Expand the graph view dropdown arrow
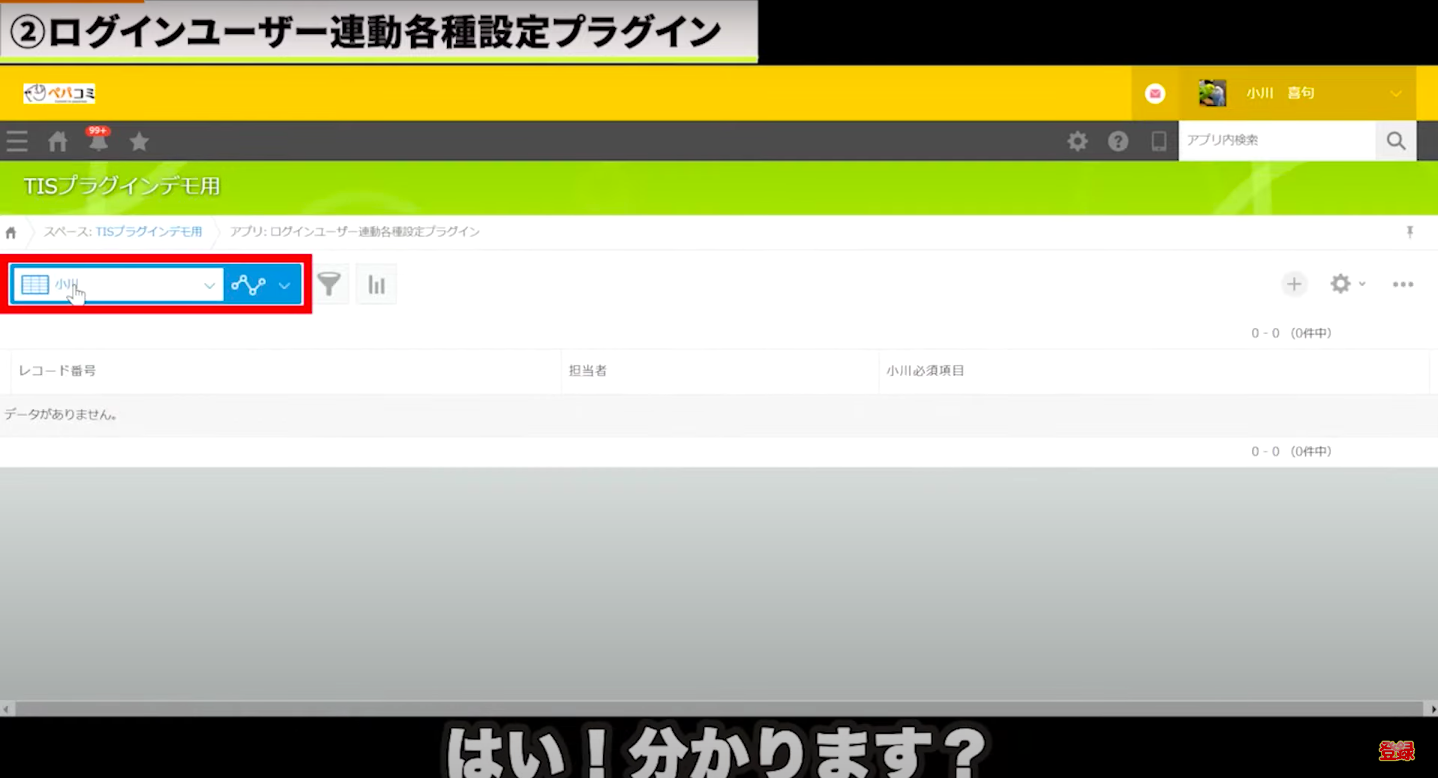 [x=284, y=285]
